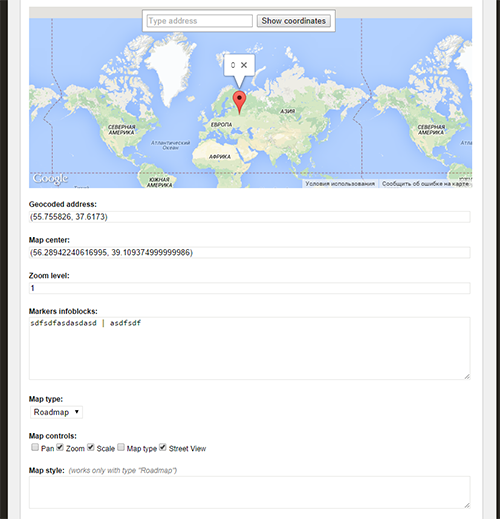This screenshot has width=500, height=519.
Task: Enable the Pan control checkbox
Action: pos(35,447)
